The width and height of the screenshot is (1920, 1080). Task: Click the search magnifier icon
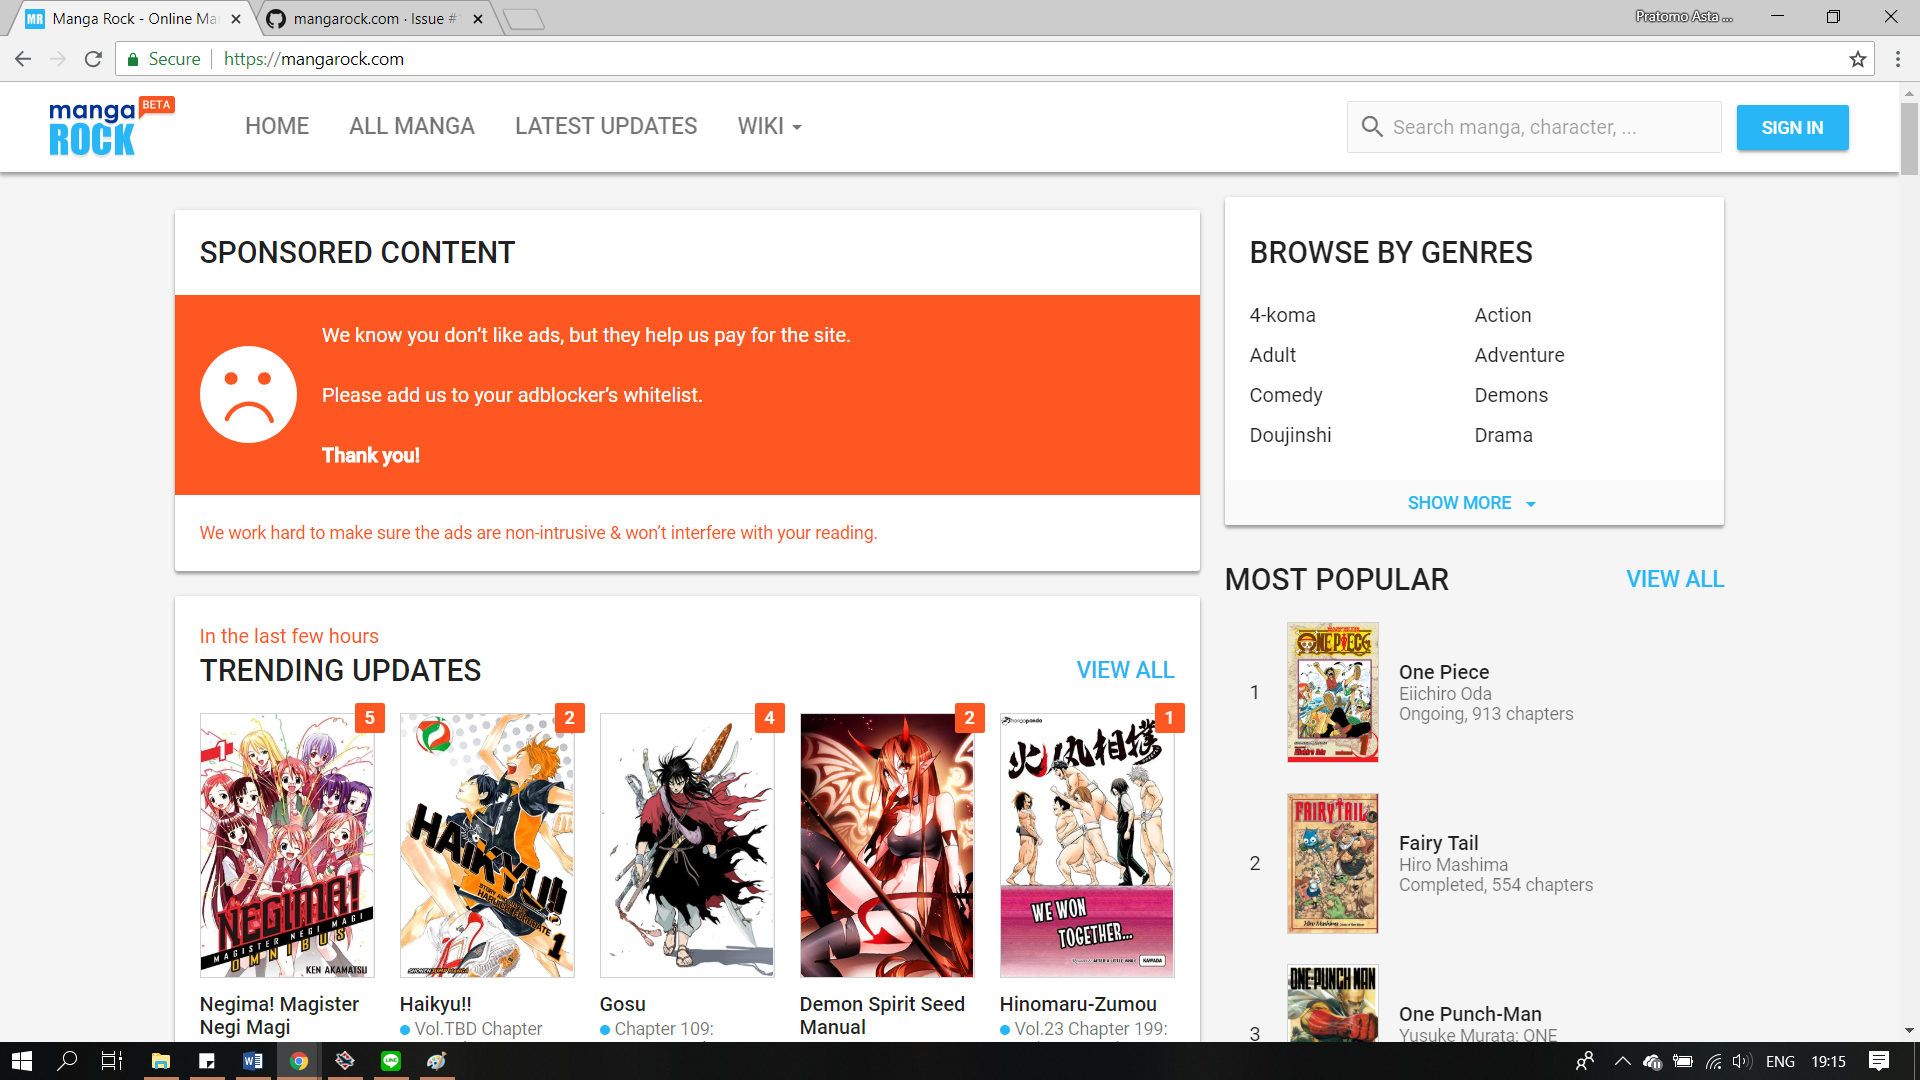1371,127
